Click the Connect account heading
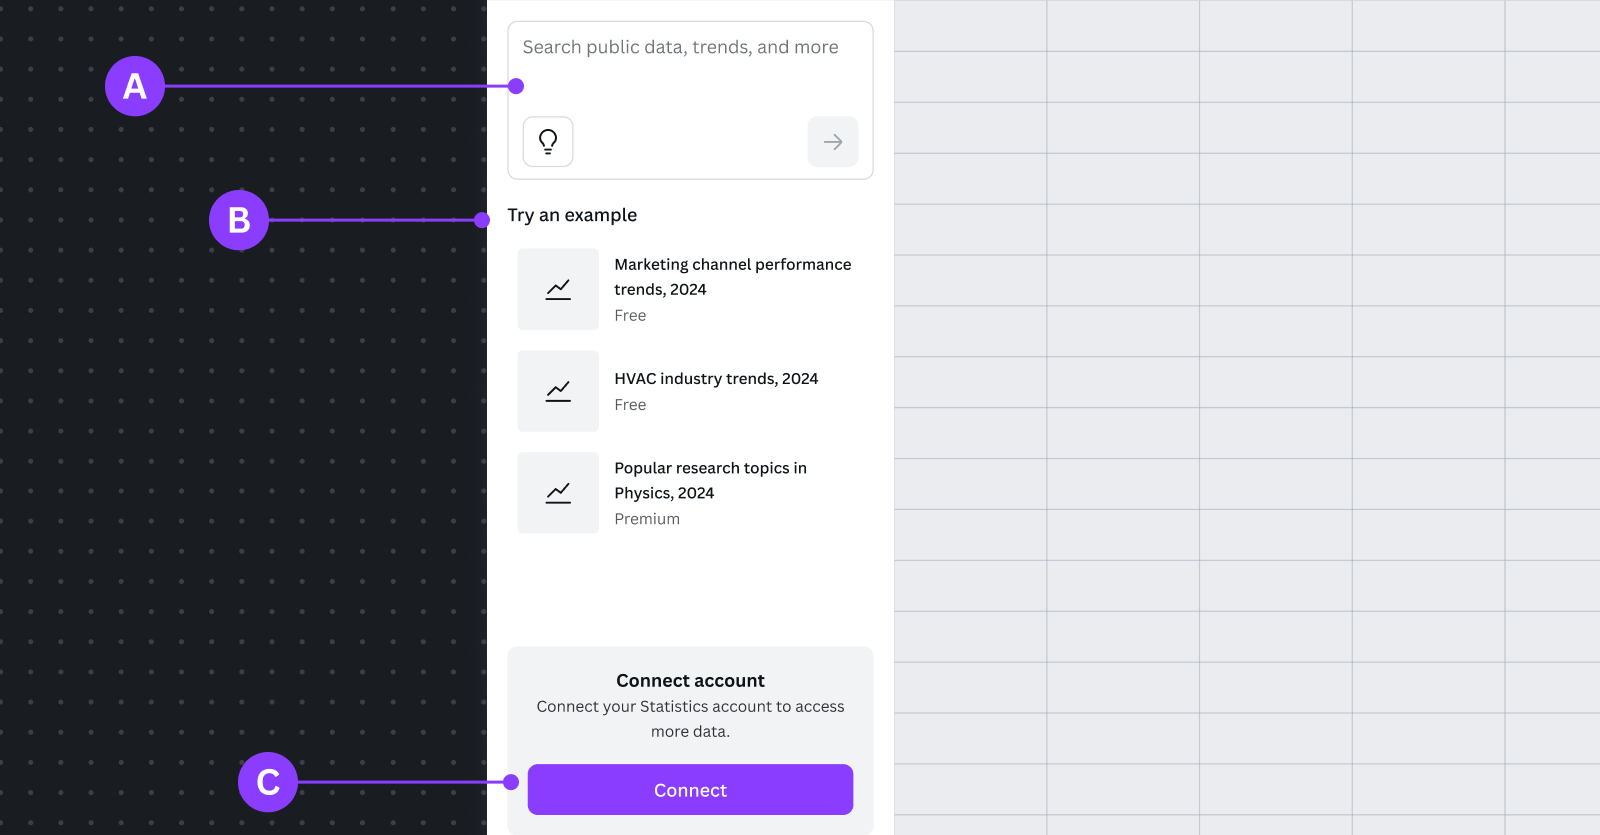Image resolution: width=1600 pixels, height=835 pixels. click(690, 681)
